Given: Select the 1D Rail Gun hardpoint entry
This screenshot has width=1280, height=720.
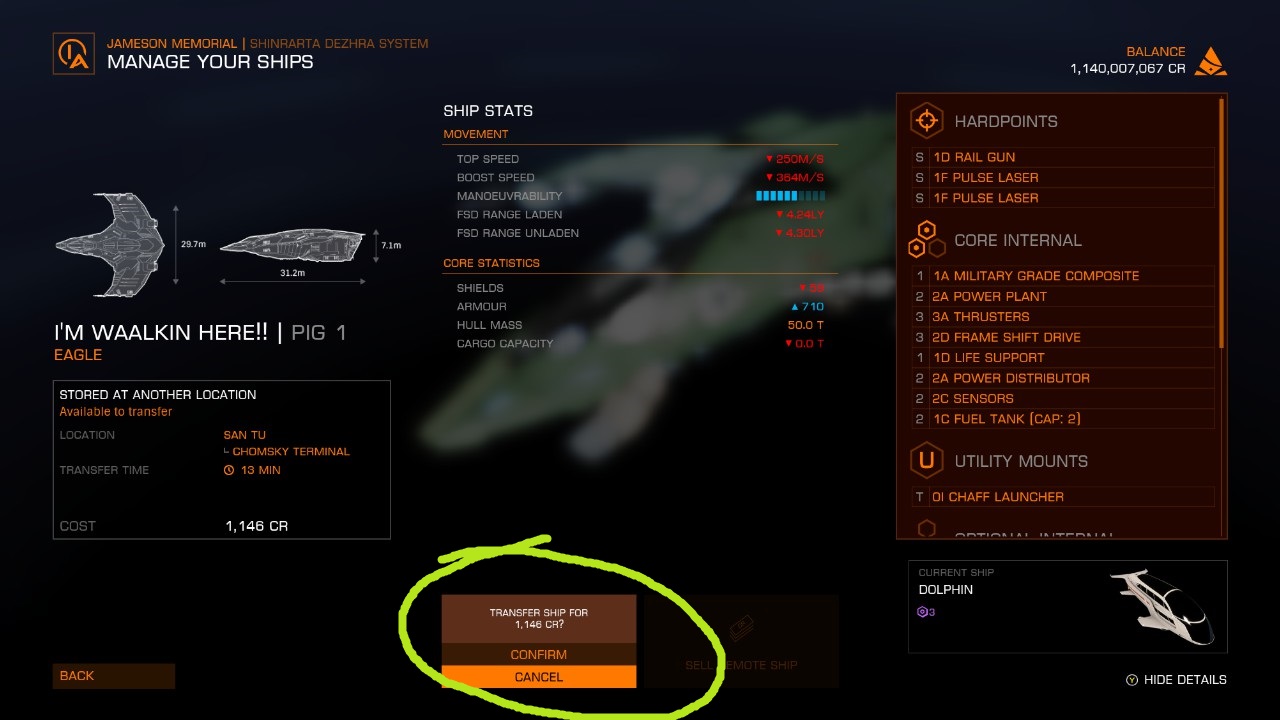Looking at the screenshot, I should point(1063,157).
